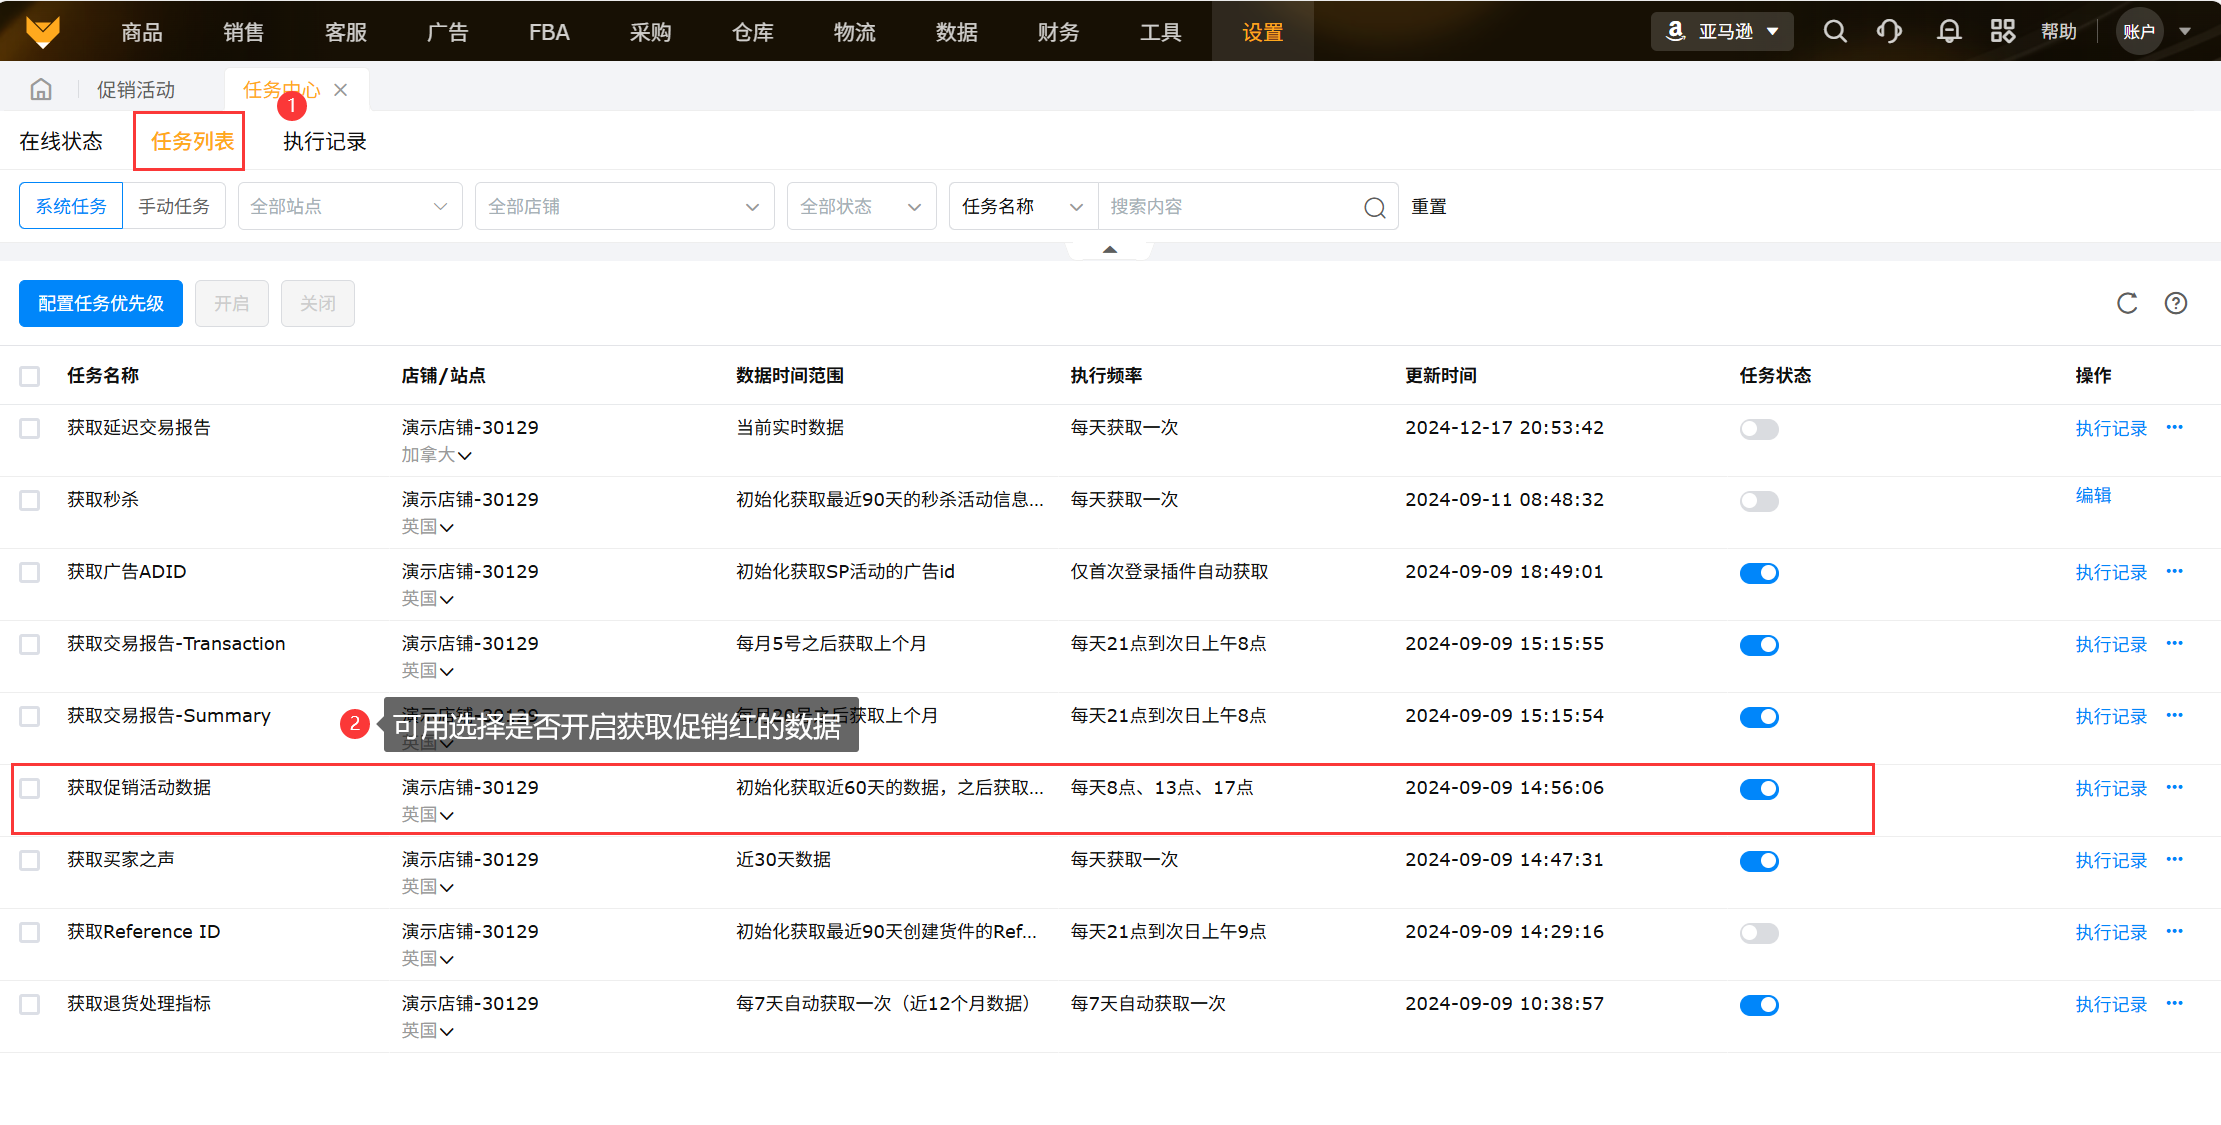Click the 配置任务优先级 button
The width and height of the screenshot is (2221, 1125).
(x=101, y=303)
